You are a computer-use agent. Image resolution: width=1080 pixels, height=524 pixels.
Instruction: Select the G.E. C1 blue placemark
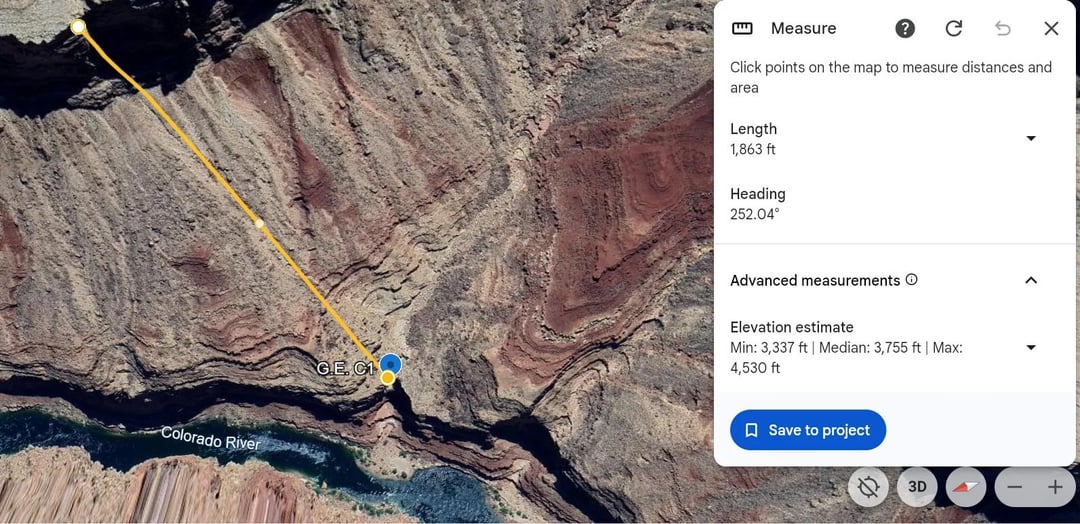(391, 363)
